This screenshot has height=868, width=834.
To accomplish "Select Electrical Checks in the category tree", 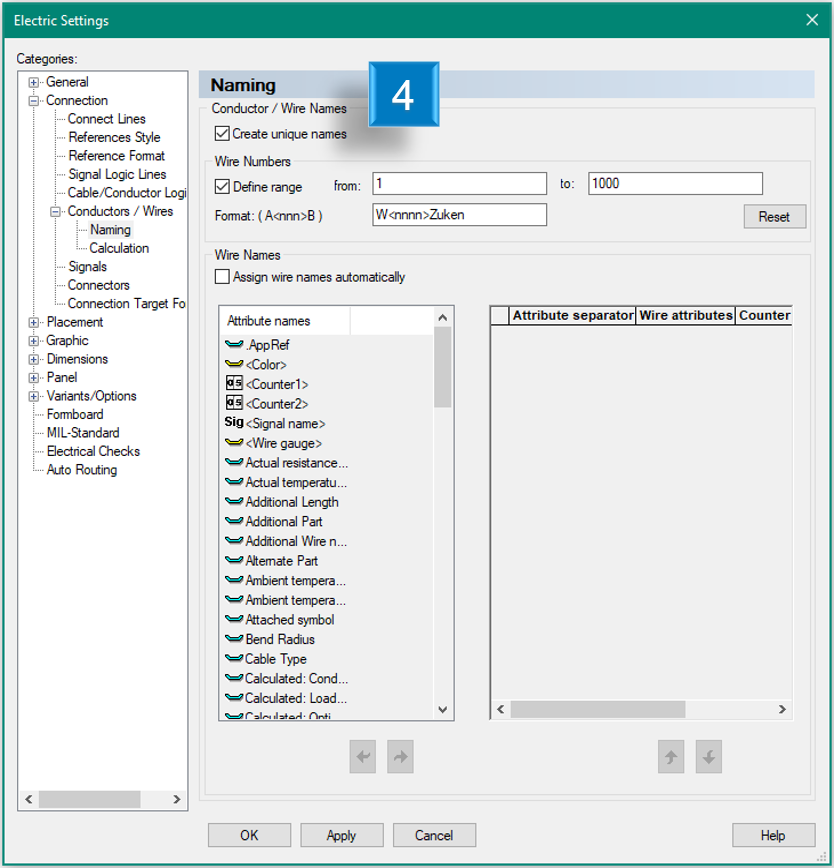I will [92, 451].
